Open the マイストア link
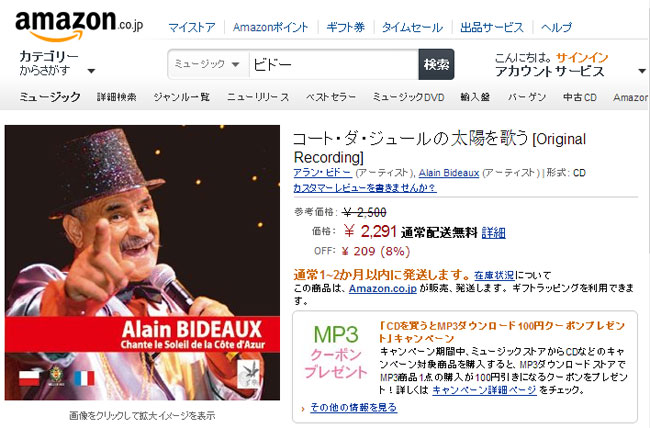The height and width of the screenshot is (428, 650). pyautogui.click(x=192, y=27)
